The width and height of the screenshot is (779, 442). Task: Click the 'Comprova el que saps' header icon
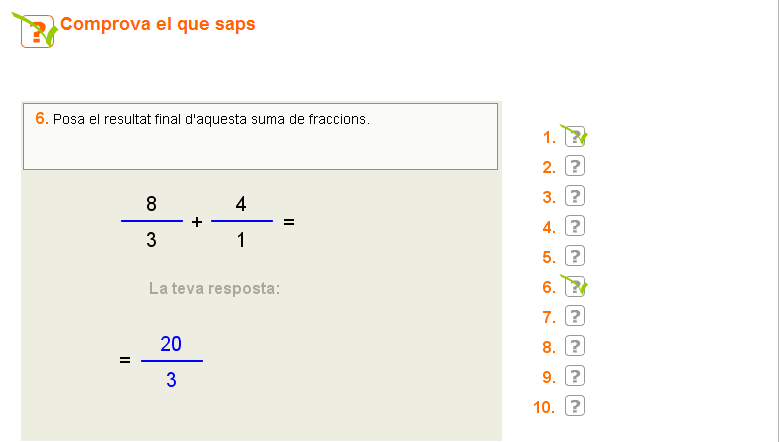pyautogui.click(x=38, y=30)
